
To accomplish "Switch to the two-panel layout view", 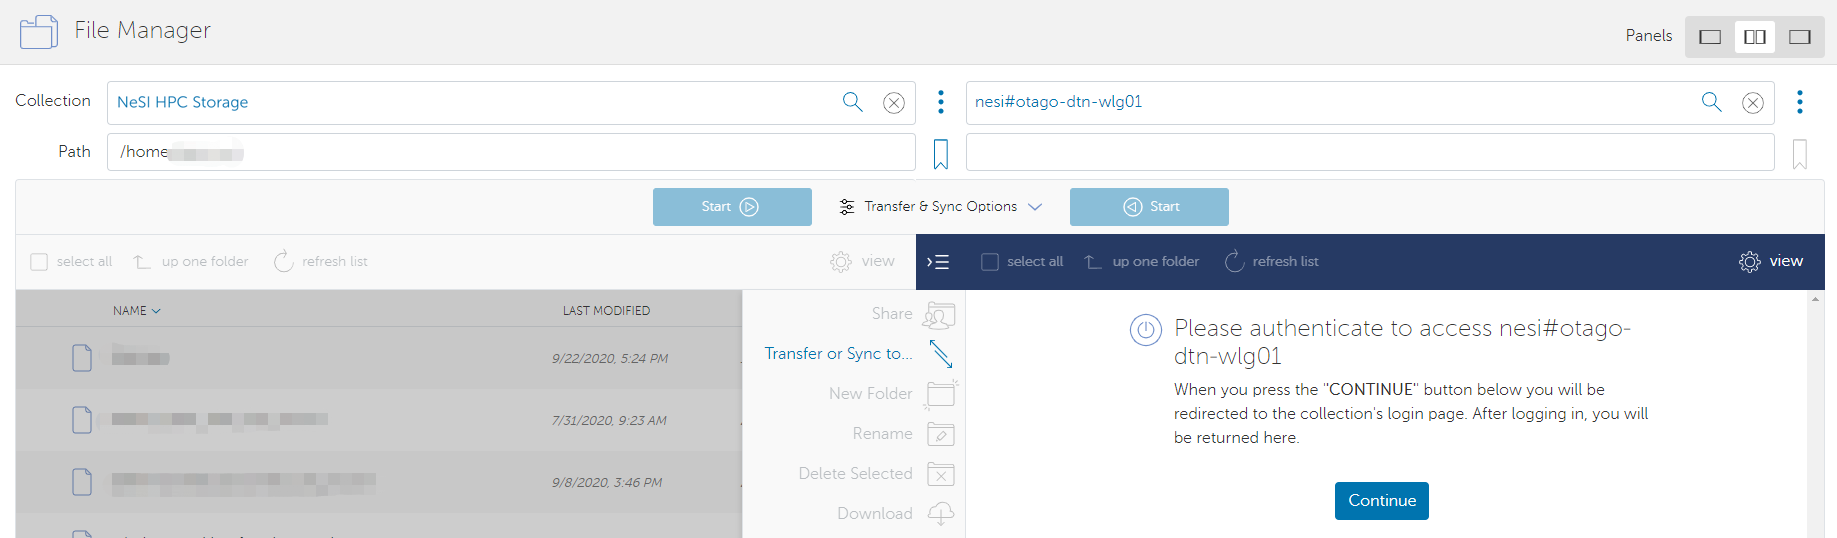I will point(1755,37).
